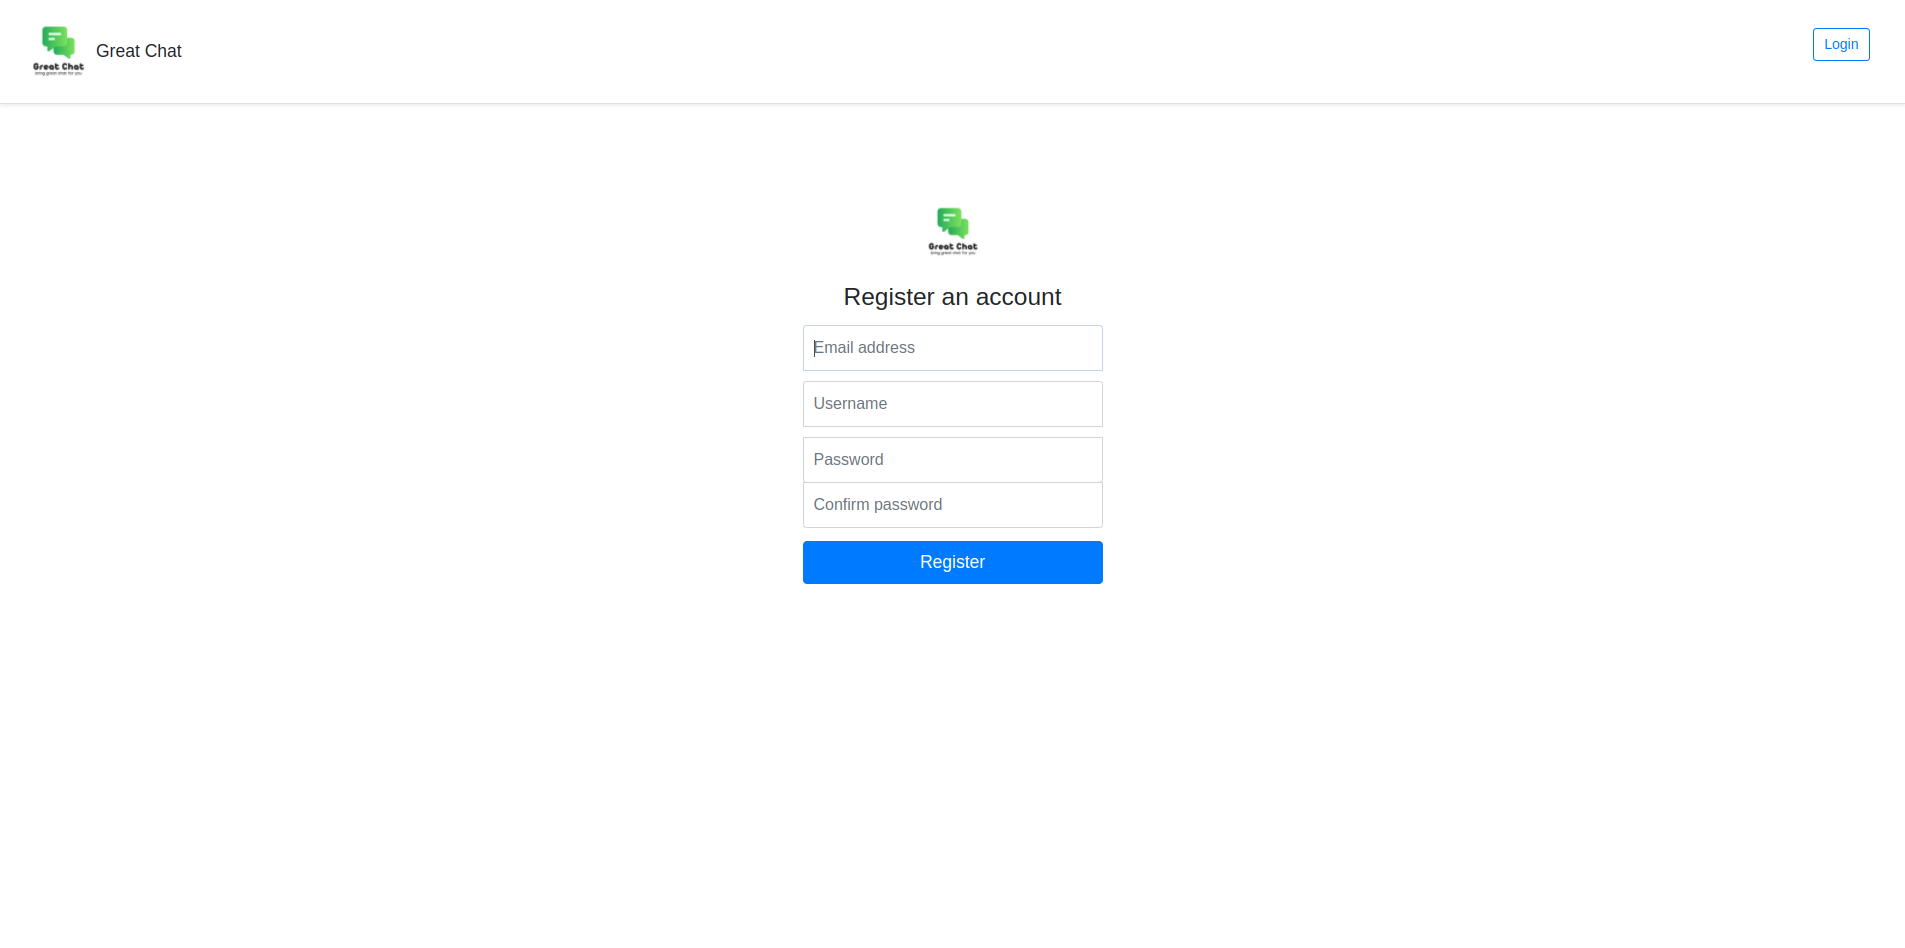
Task: Click the "Register an account" heading
Action: (x=952, y=297)
